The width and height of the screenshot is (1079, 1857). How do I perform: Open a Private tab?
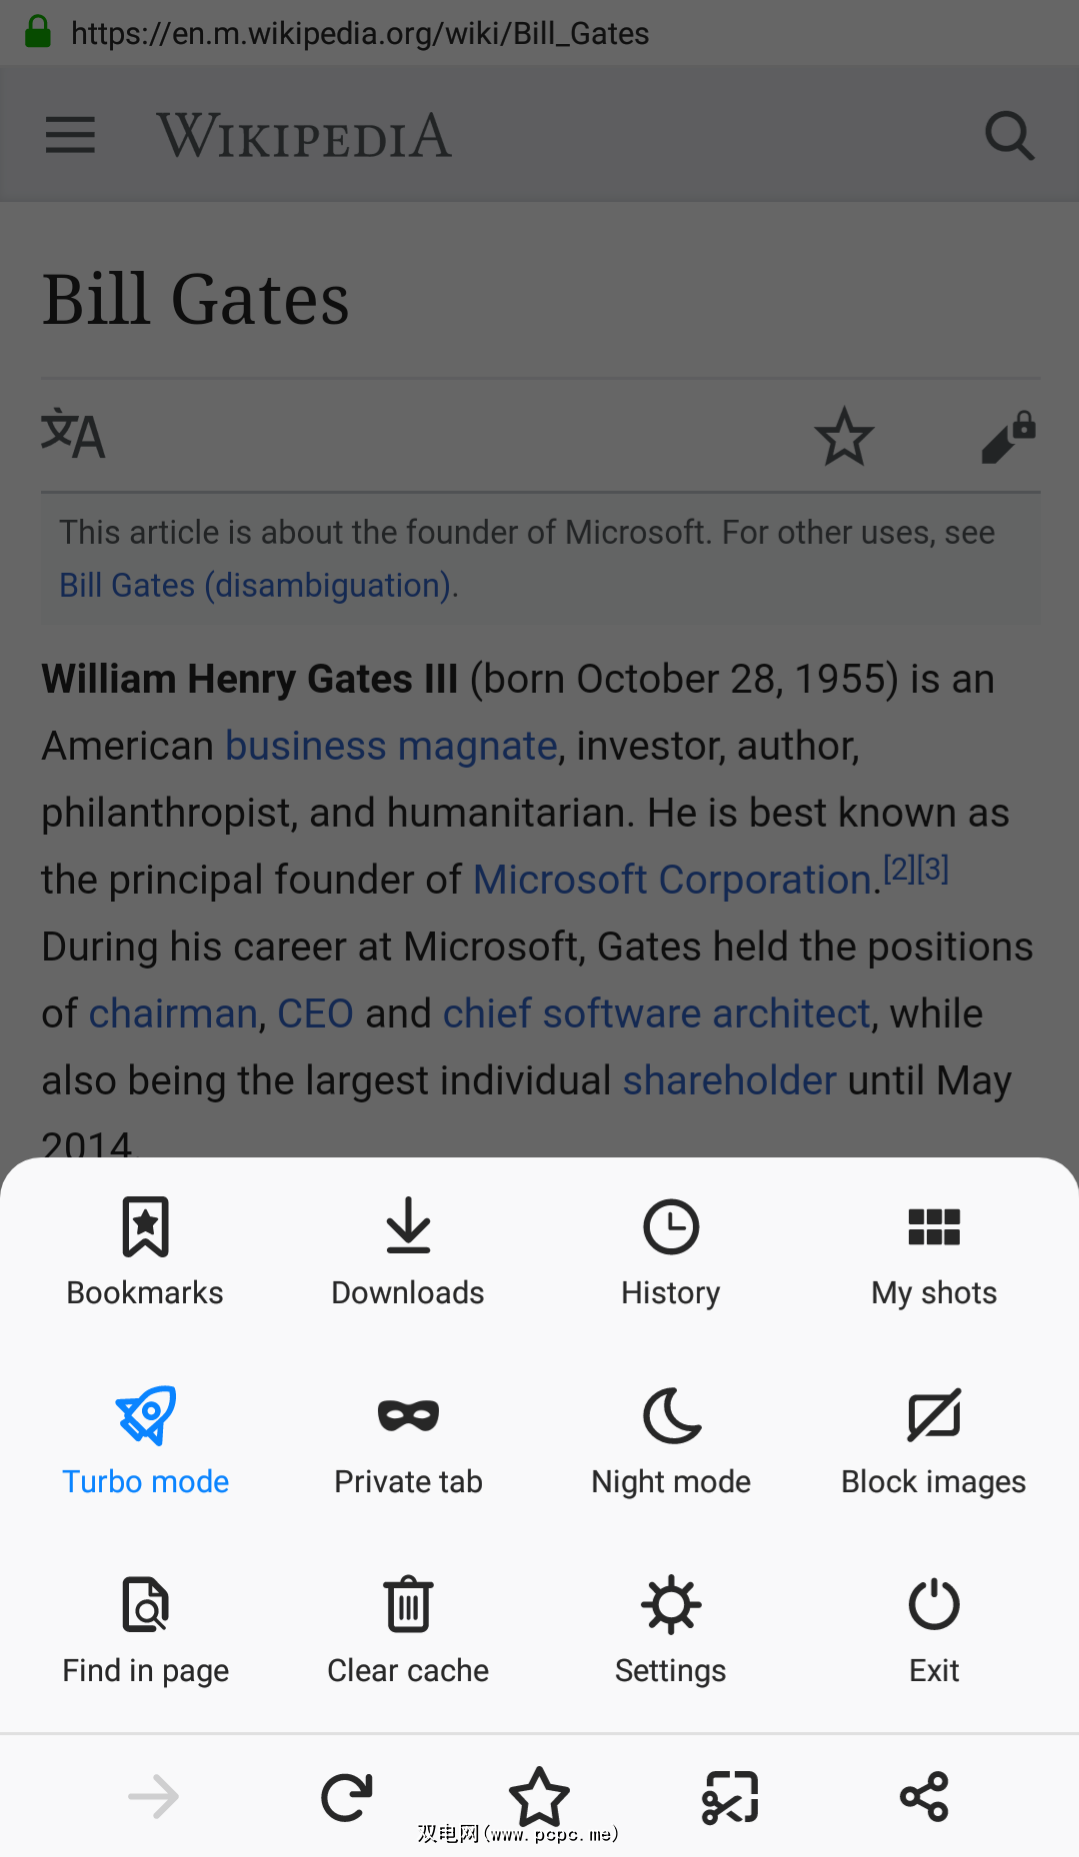tap(408, 1439)
